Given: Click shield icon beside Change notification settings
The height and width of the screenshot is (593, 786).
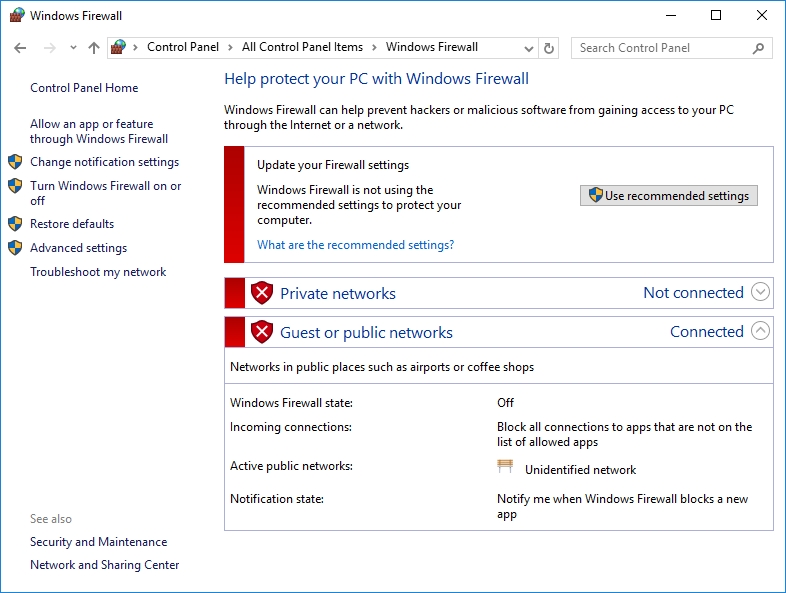Looking at the screenshot, I should [15, 162].
